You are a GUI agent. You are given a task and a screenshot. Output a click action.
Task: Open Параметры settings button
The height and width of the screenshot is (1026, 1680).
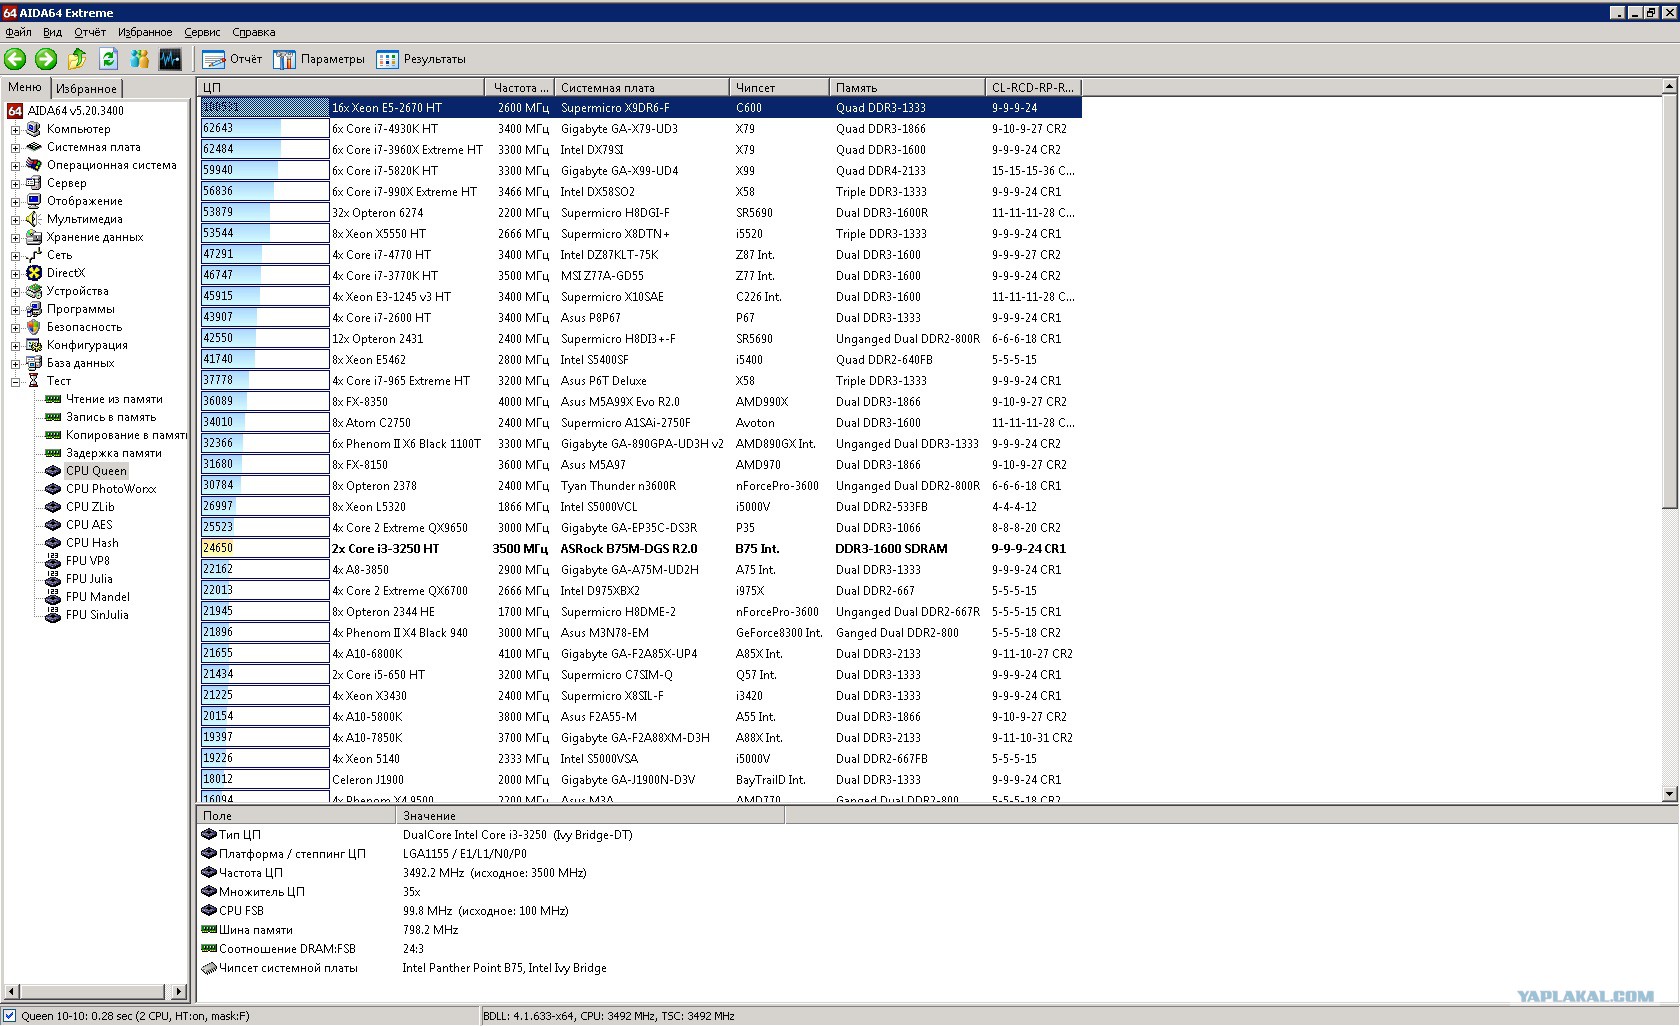[x=319, y=59]
